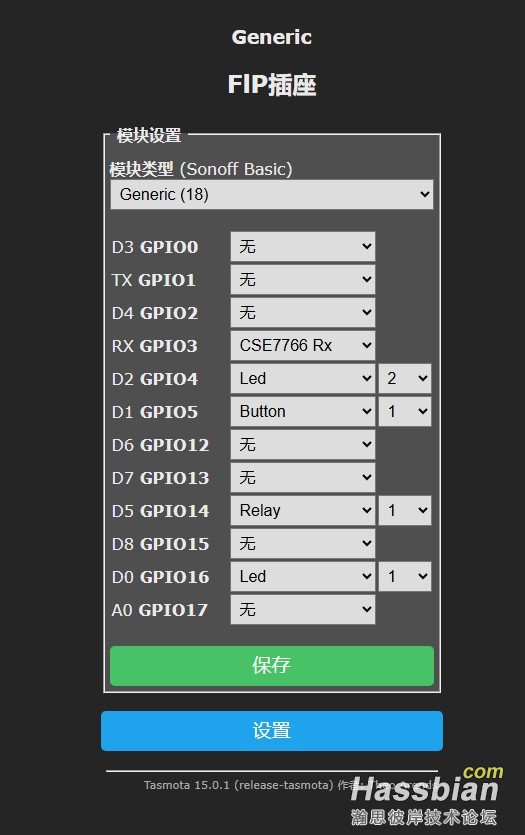Screen dimensions: 525x835
Task: Open the GPIO16 Led index dropdown
Action: pos(405,577)
